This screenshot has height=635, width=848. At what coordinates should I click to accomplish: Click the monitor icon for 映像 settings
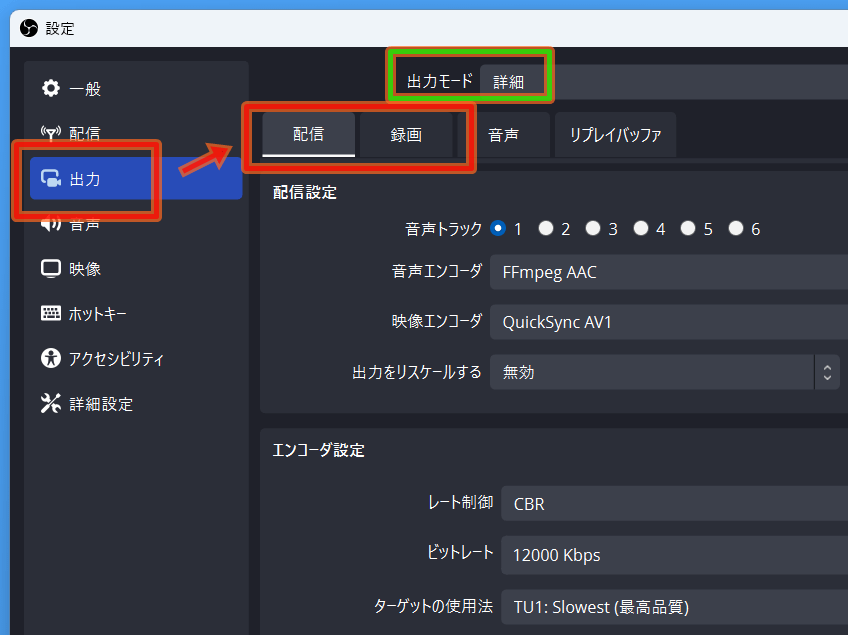51,269
